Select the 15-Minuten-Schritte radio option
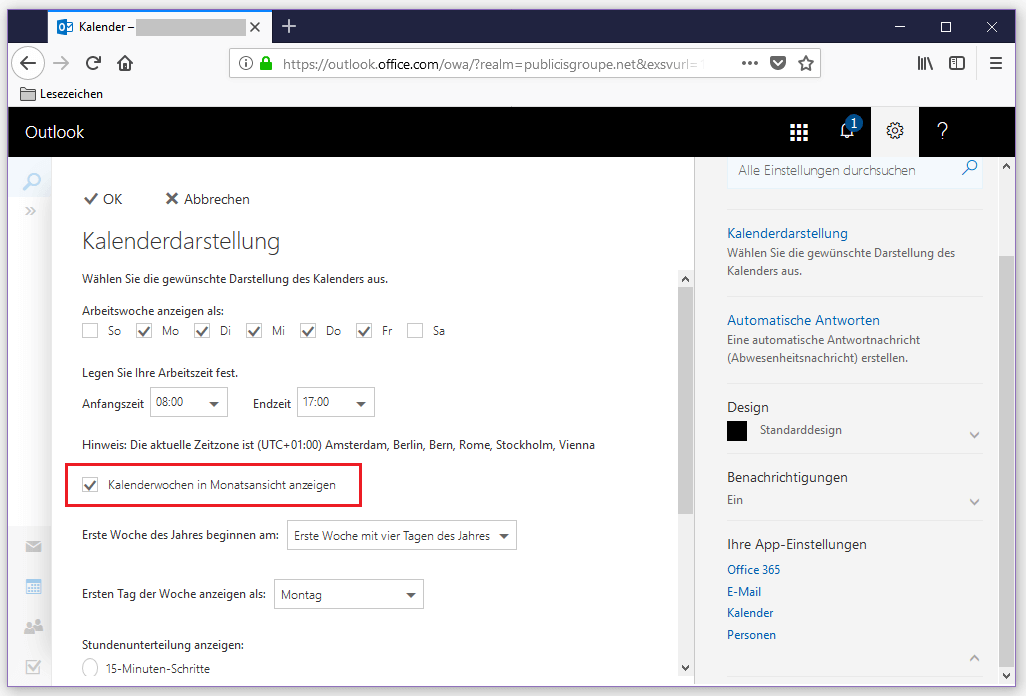 click(91, 668)
